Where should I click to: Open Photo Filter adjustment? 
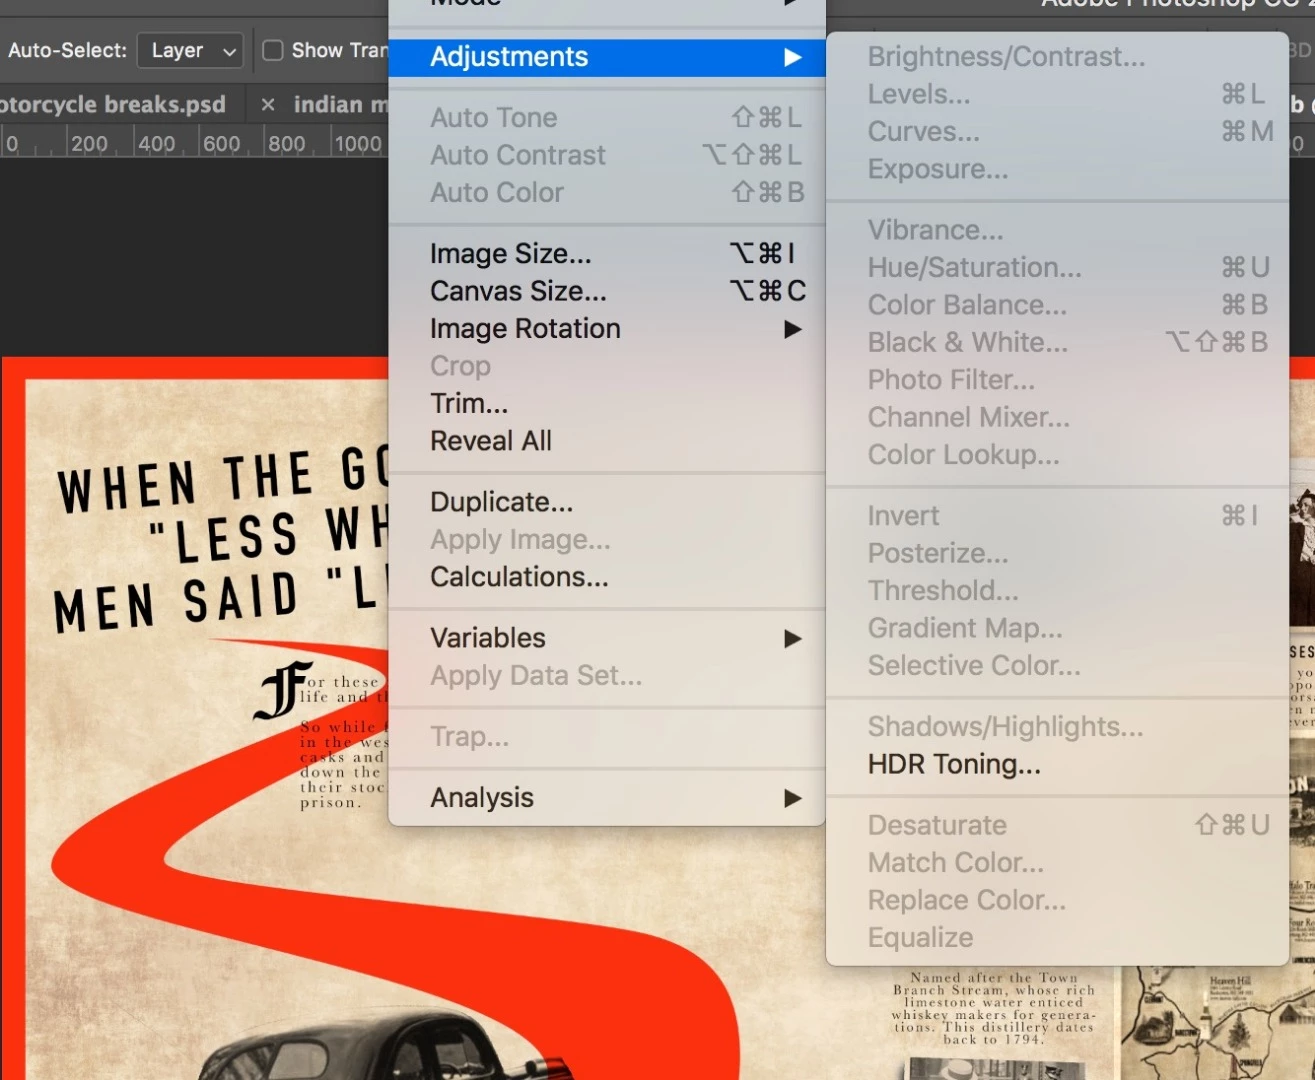tap(1057, 380)
